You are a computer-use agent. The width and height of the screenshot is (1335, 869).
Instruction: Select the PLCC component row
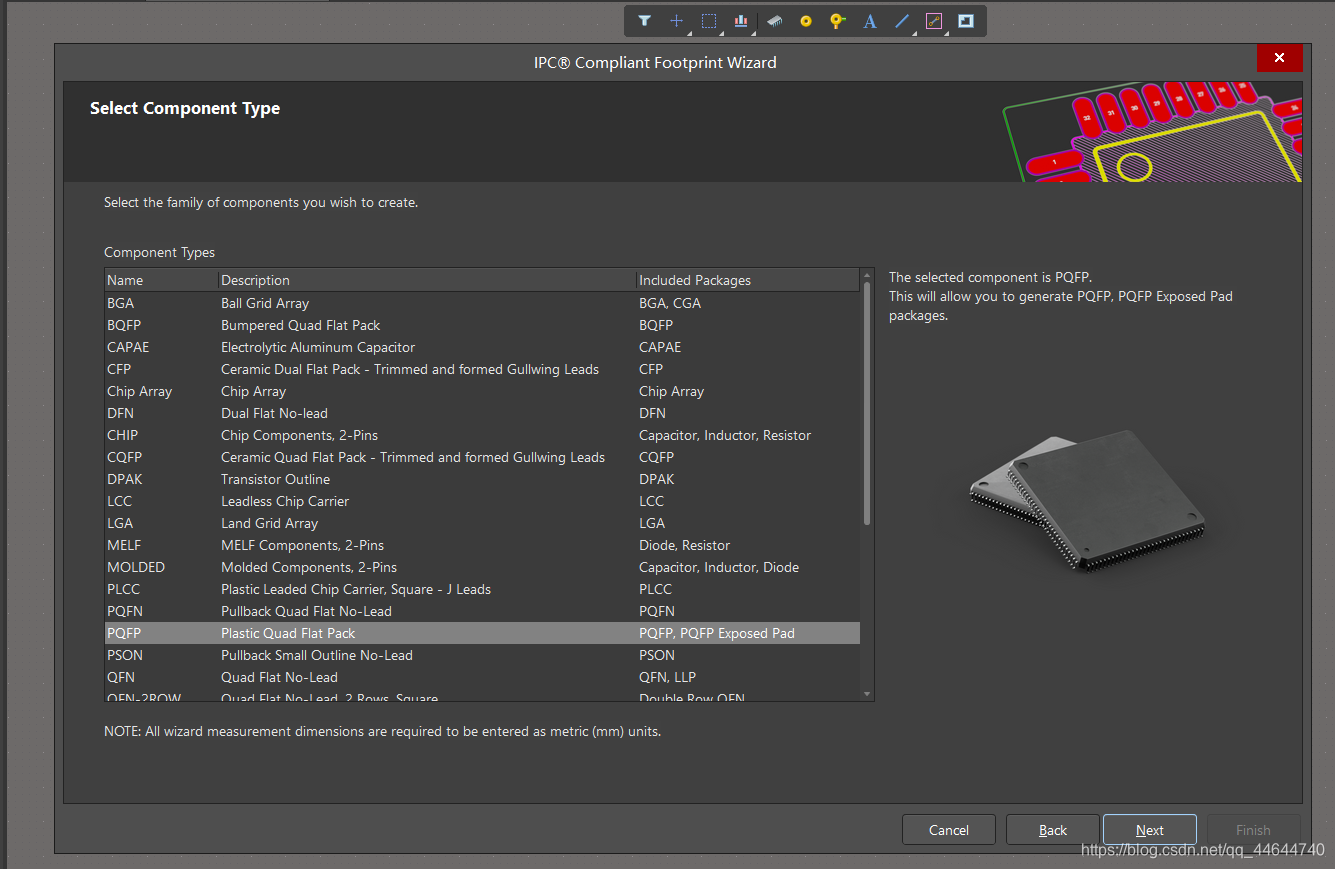(x=482, y=589)
